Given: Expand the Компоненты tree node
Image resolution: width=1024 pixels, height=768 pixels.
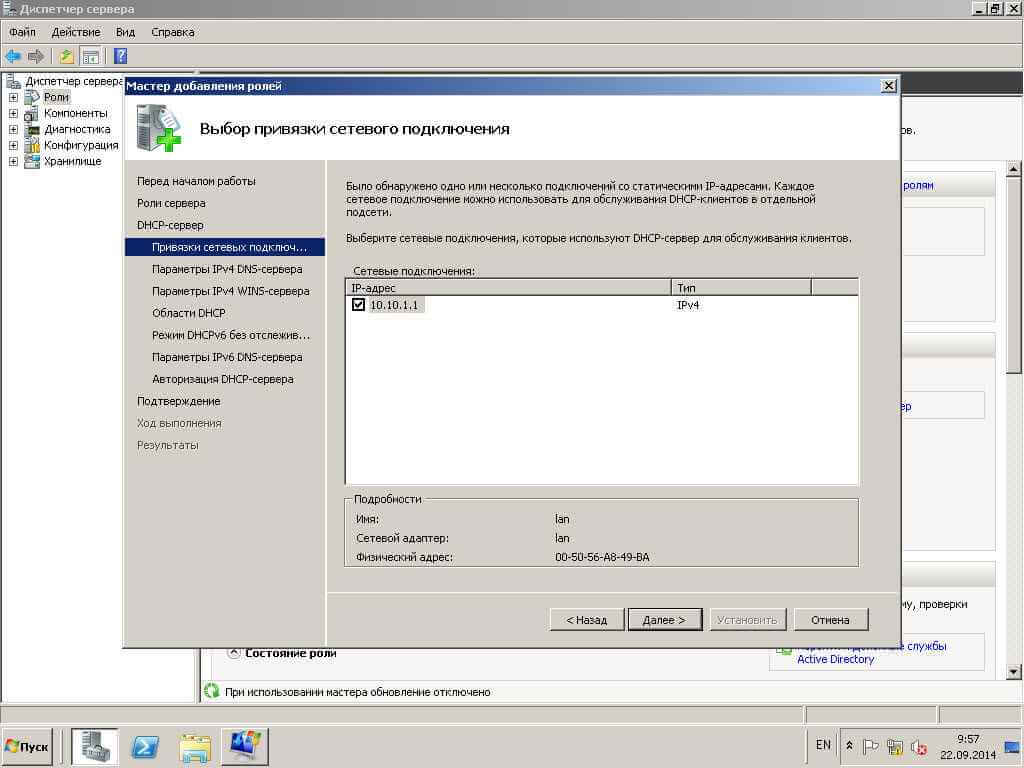Looking at the screenshot, I should tap(13, 114).
